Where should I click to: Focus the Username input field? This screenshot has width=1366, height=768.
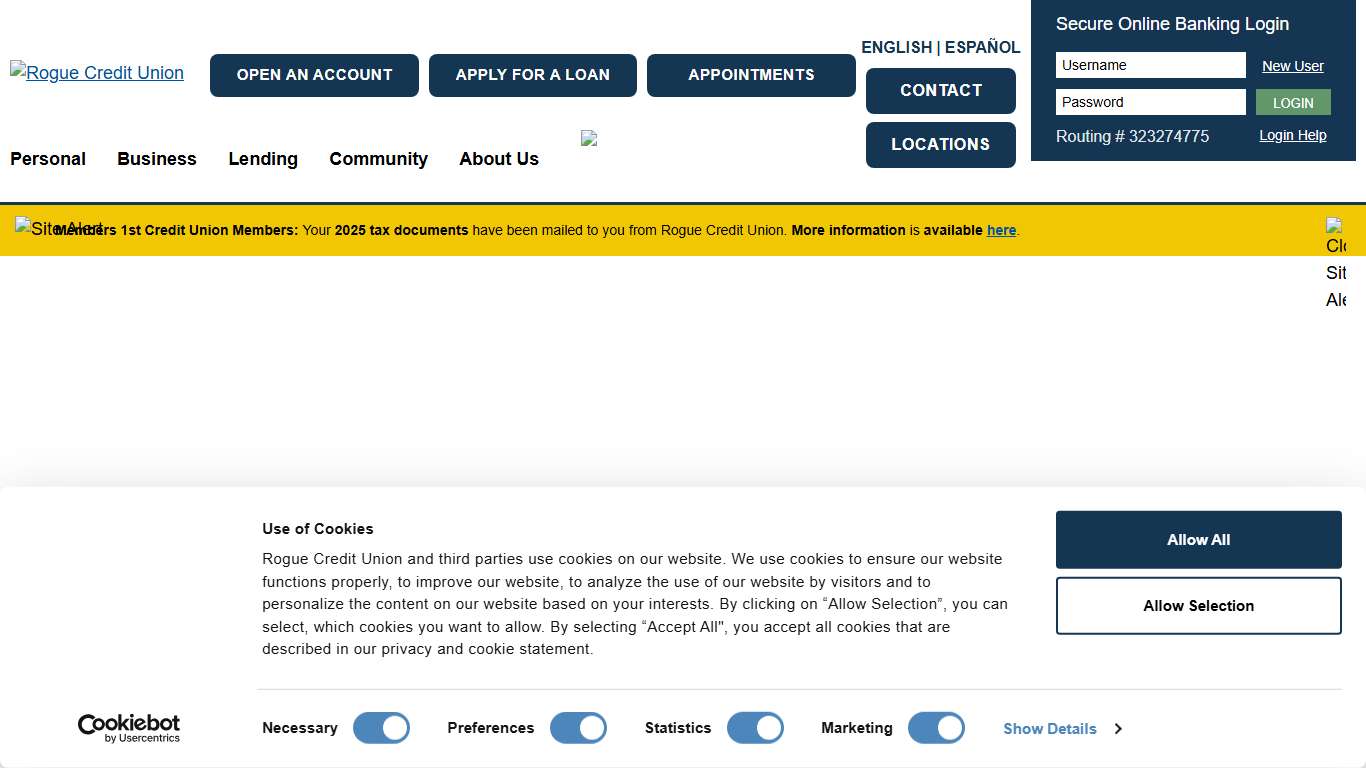pyautogui.click(x=1150, y=65)
